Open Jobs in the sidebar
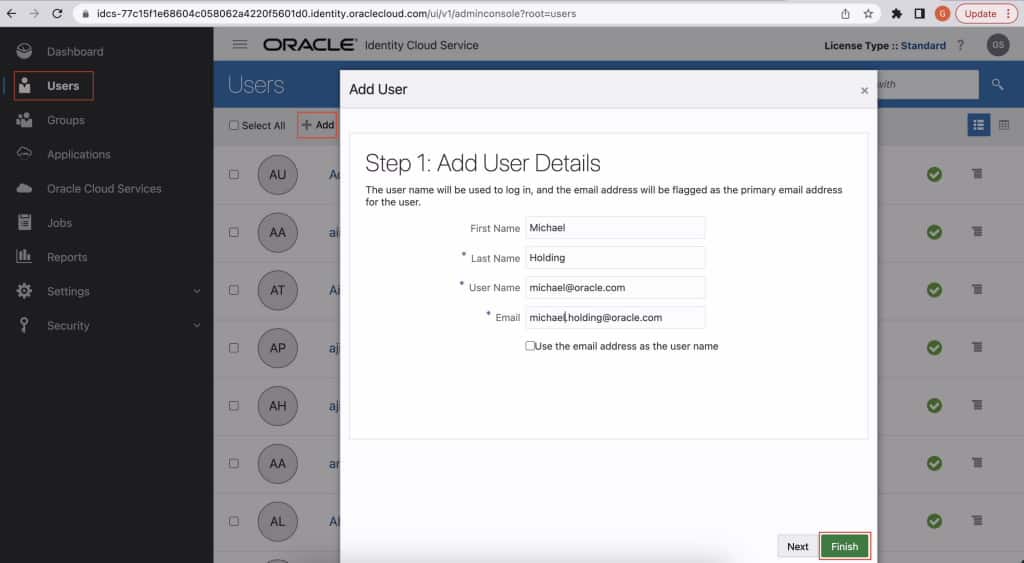1024x563 pixels. (59, 223)
